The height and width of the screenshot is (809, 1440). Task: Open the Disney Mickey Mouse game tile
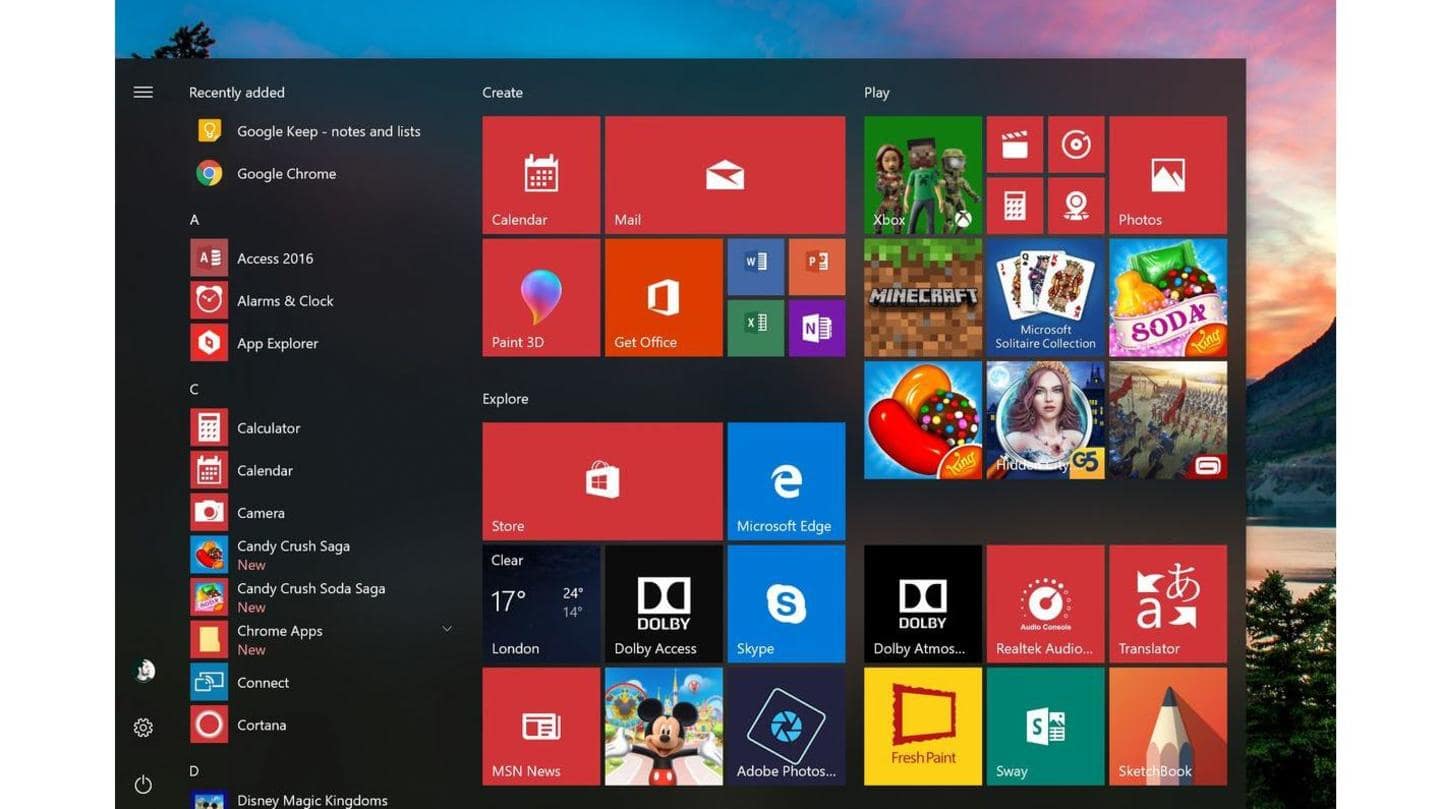click(x=664, y=726)
